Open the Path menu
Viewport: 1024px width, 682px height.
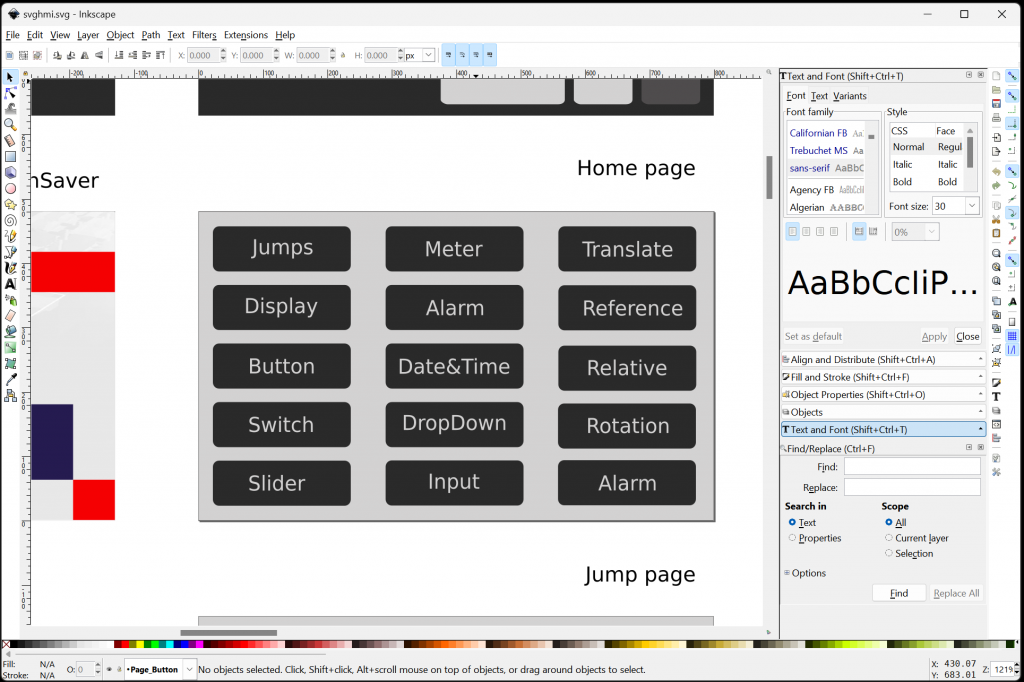pos(150,35)
